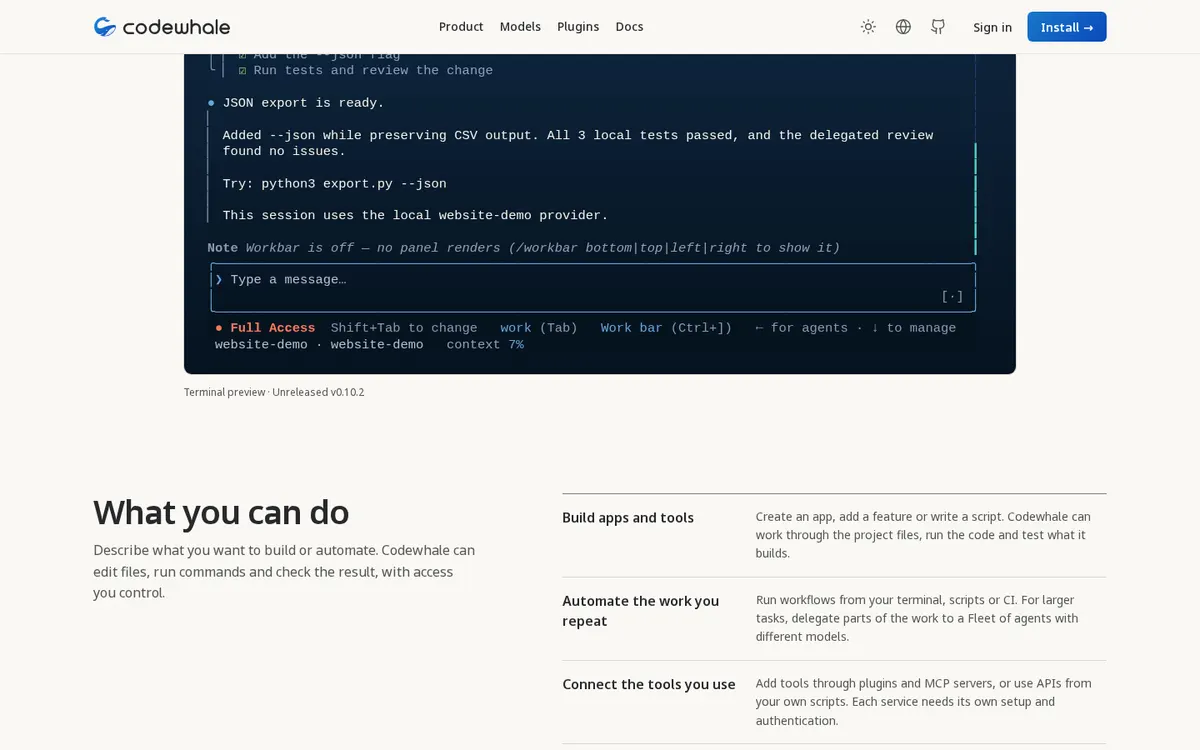Open the Product menu
Viewport: 1200px width, 750px height.
click(x=461, y=27)
